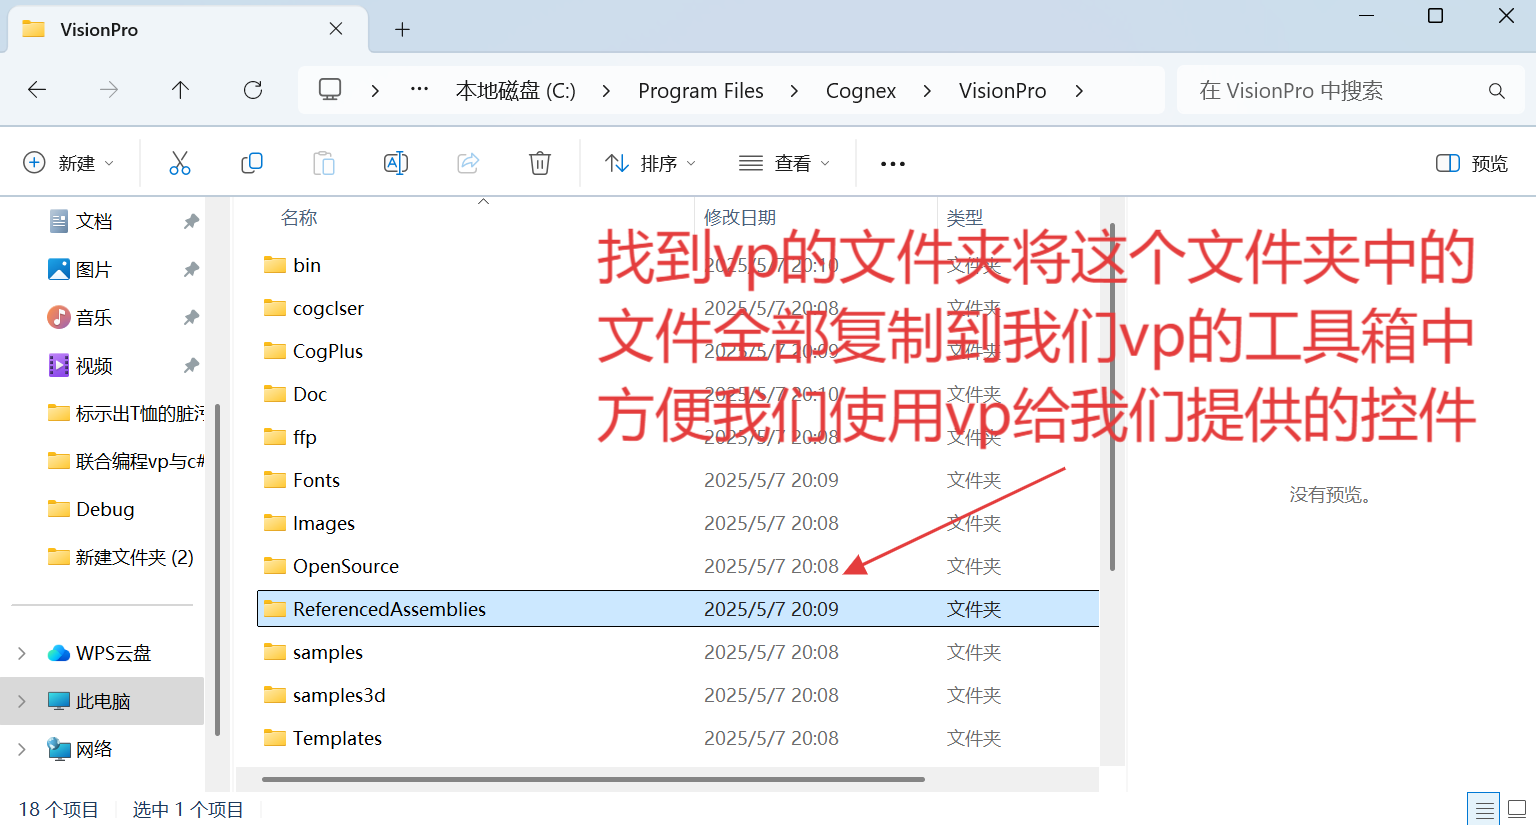This screenshot has width=1536, height=825.
Task: Select the VisionPro window tab
Action: (188, 29)
